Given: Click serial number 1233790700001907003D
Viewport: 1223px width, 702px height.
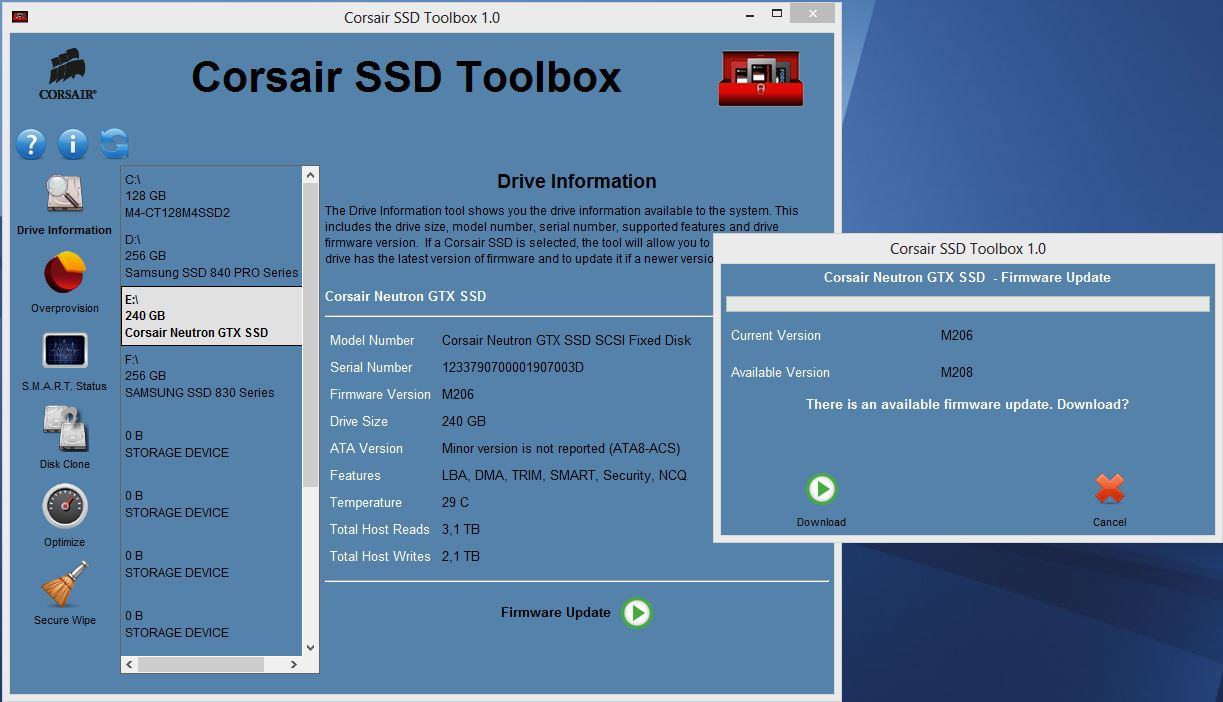Looking at the screenshot, I should 513,367.
